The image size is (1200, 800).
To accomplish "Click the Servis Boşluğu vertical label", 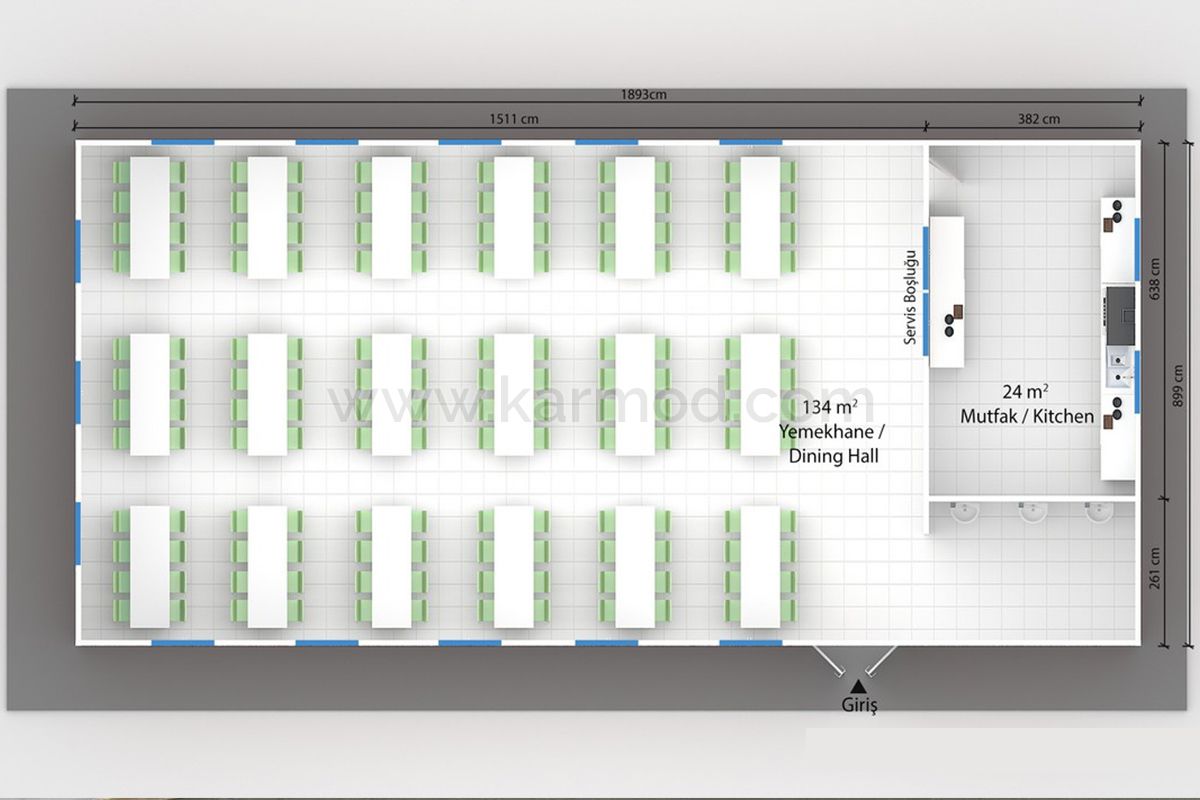I will [x=910, y=298].
